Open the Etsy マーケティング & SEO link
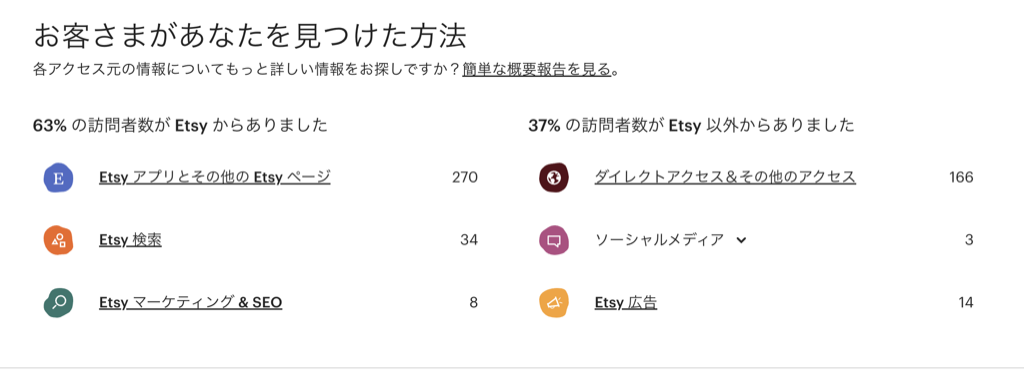 (x=191, y=303)
